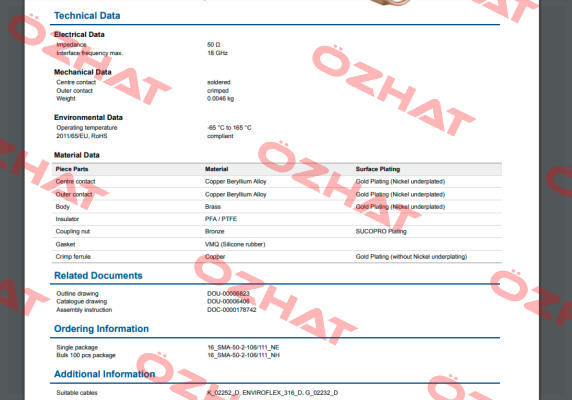Click the 18 GHz frequency value
Viewport: 572px width, 400px height.
tap(217, 53)
